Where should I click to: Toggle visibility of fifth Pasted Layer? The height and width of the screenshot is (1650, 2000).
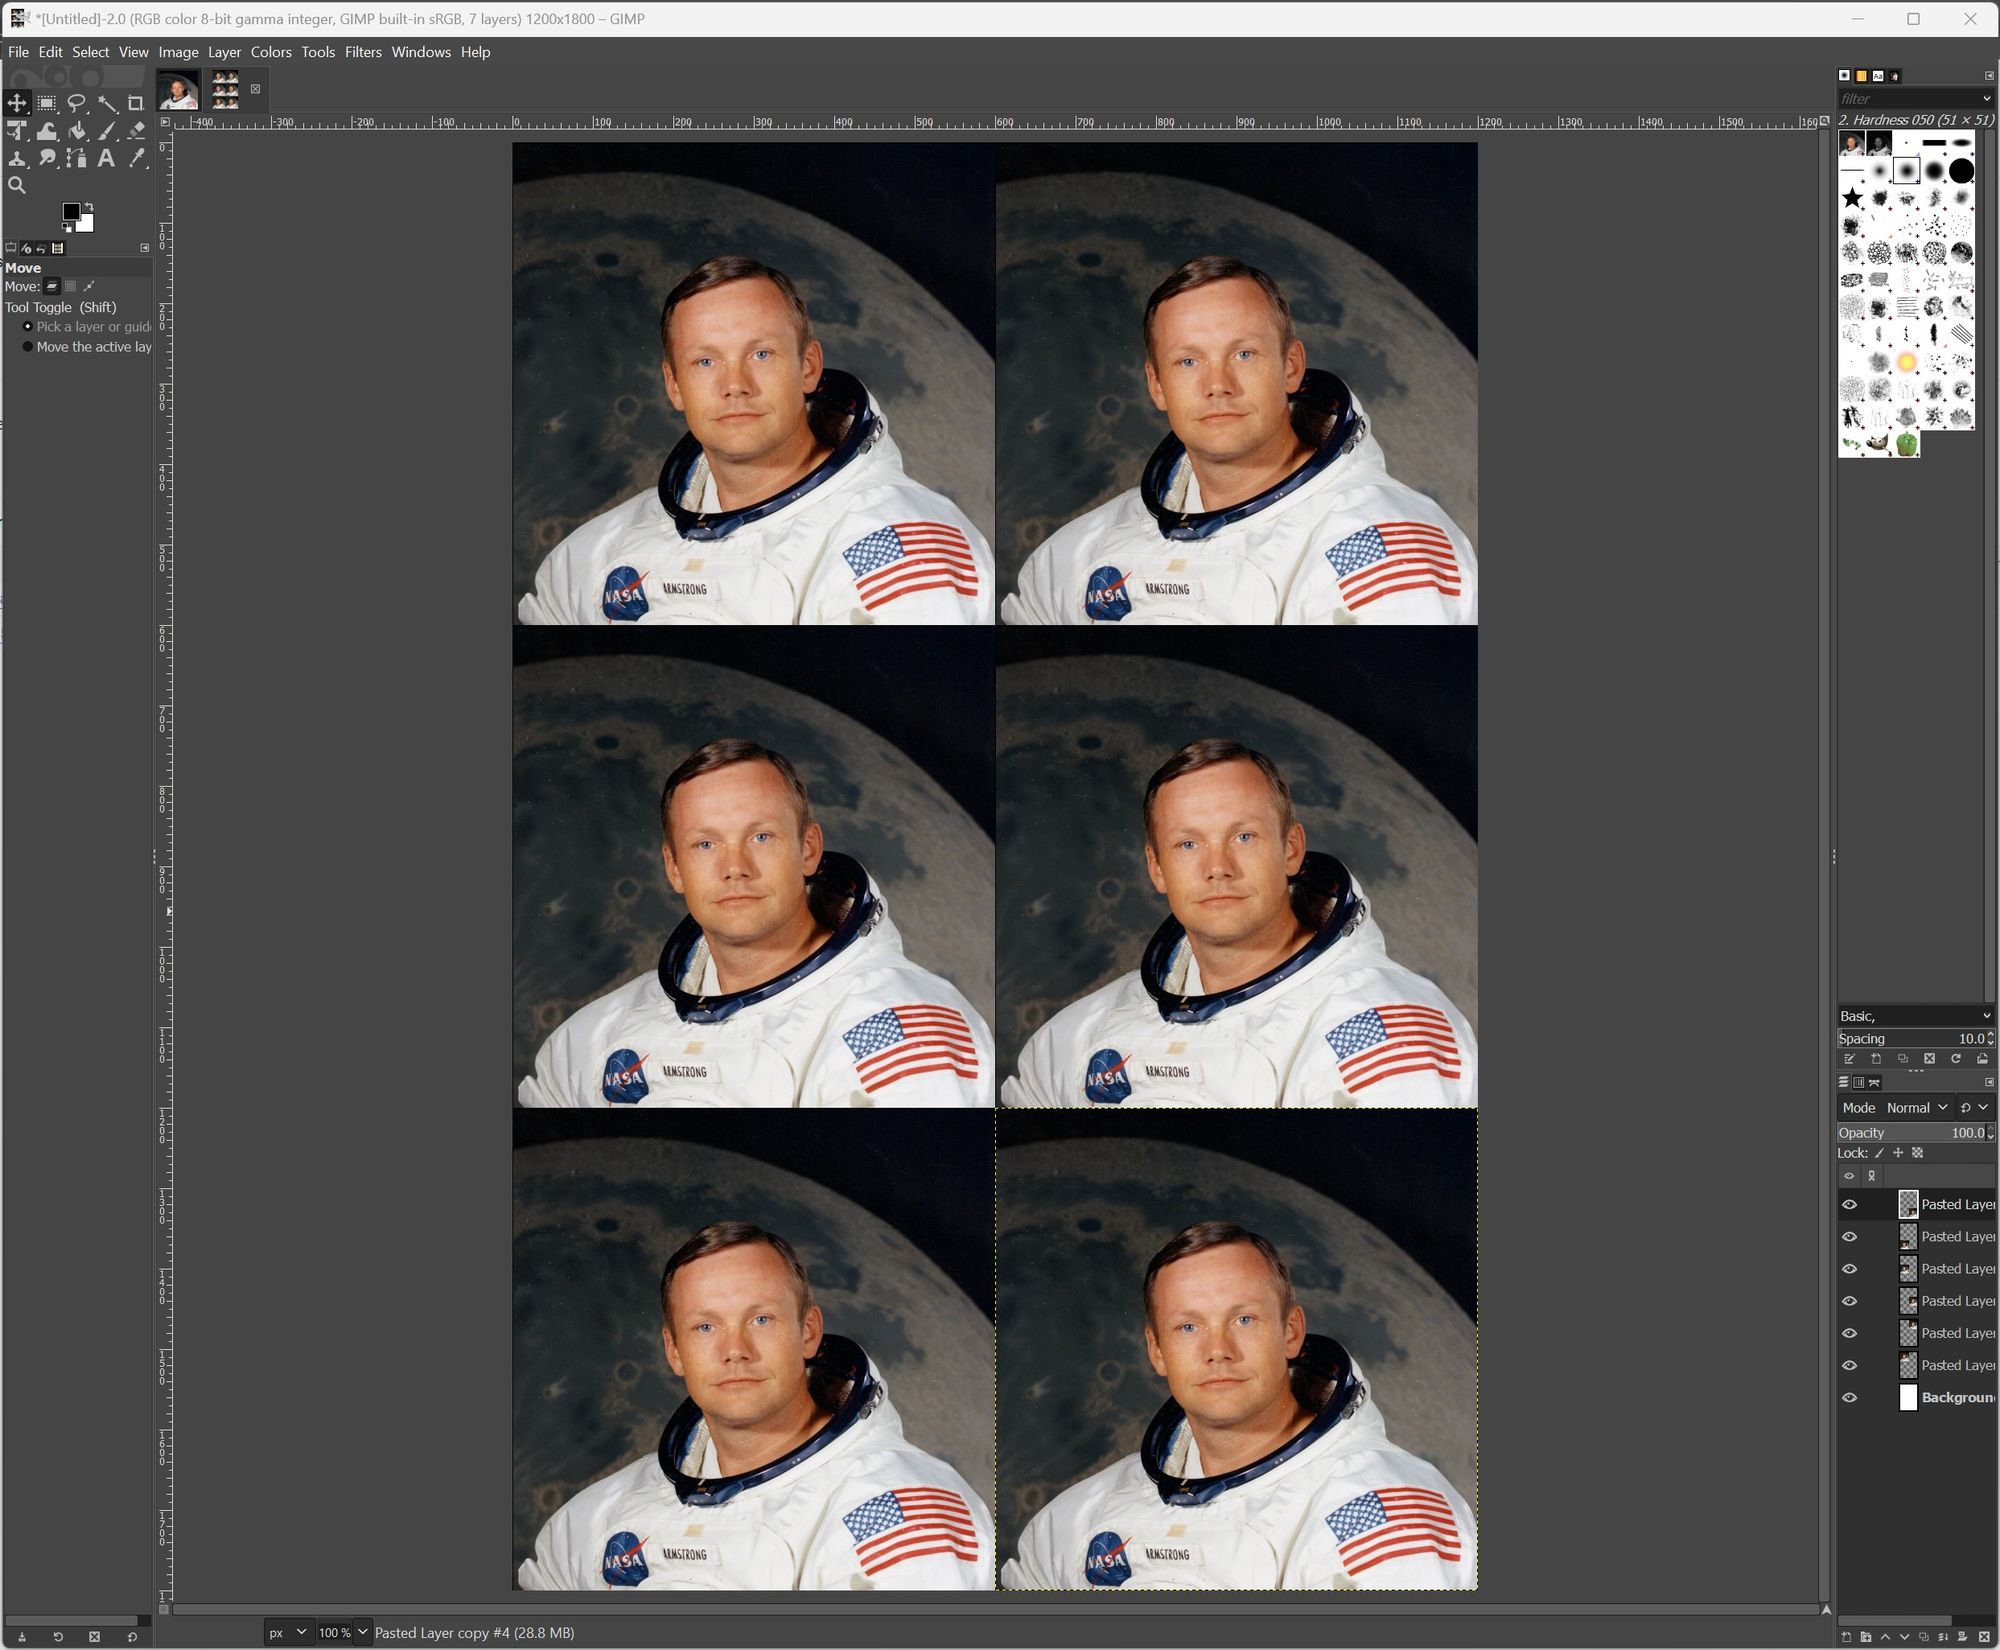1850,1333
